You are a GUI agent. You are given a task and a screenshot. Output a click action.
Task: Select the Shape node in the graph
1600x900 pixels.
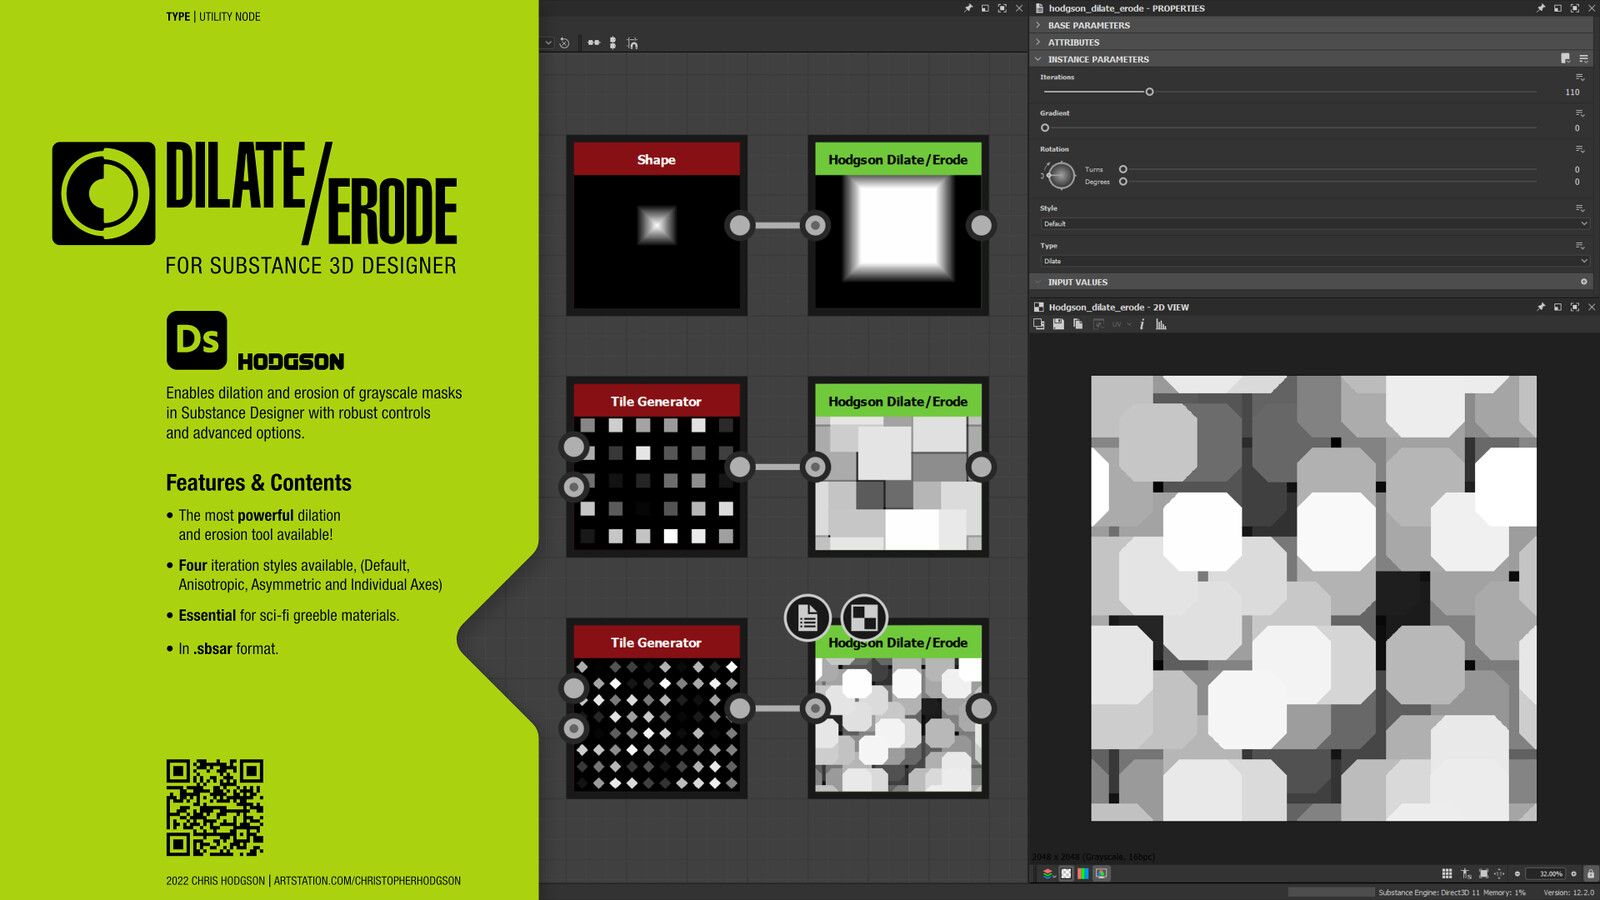tap(657, 225)
